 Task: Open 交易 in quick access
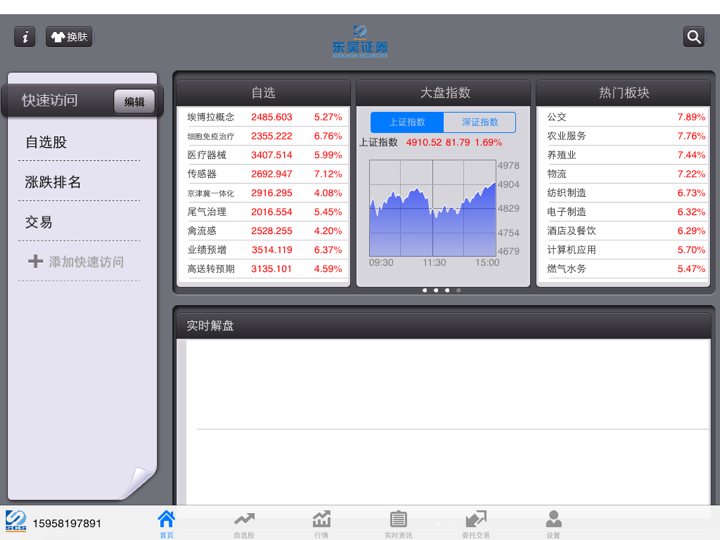[79, 222]
